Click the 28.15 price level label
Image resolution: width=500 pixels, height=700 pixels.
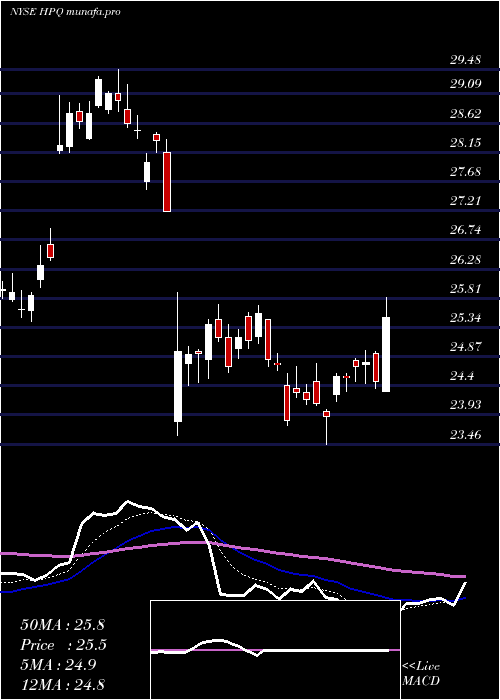[465, 143]
